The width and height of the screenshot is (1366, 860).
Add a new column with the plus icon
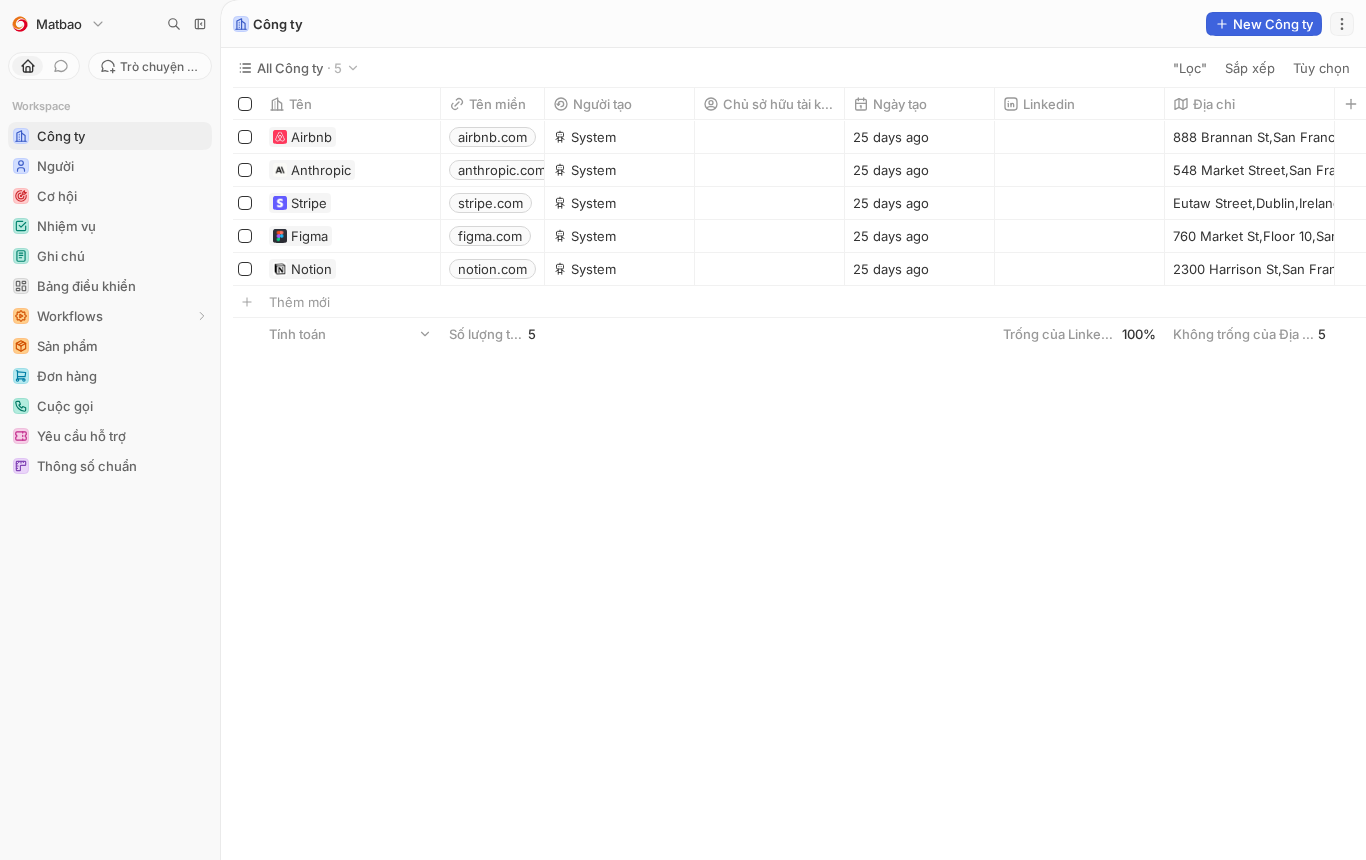[x=1351, y=104]
